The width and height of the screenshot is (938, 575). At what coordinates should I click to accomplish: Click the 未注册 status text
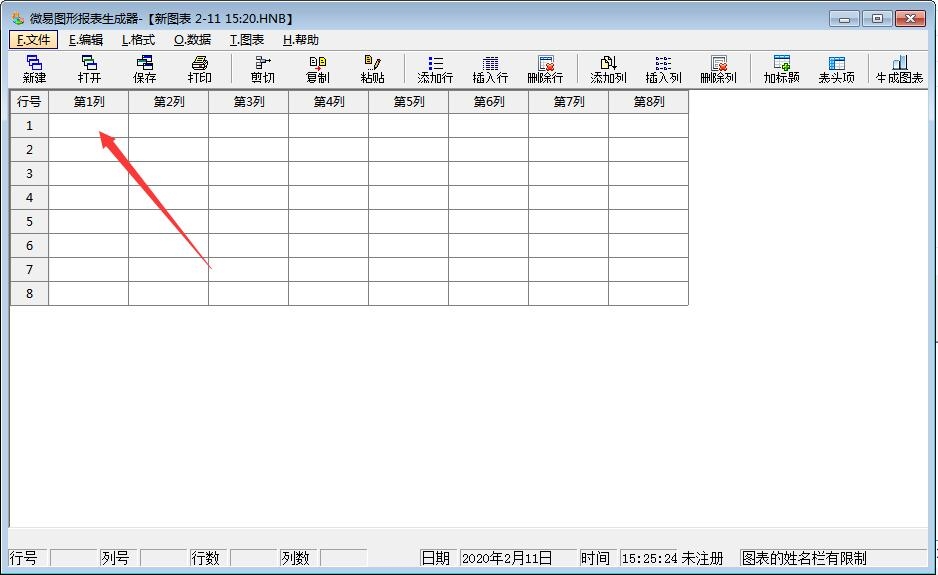pos(702,558)
